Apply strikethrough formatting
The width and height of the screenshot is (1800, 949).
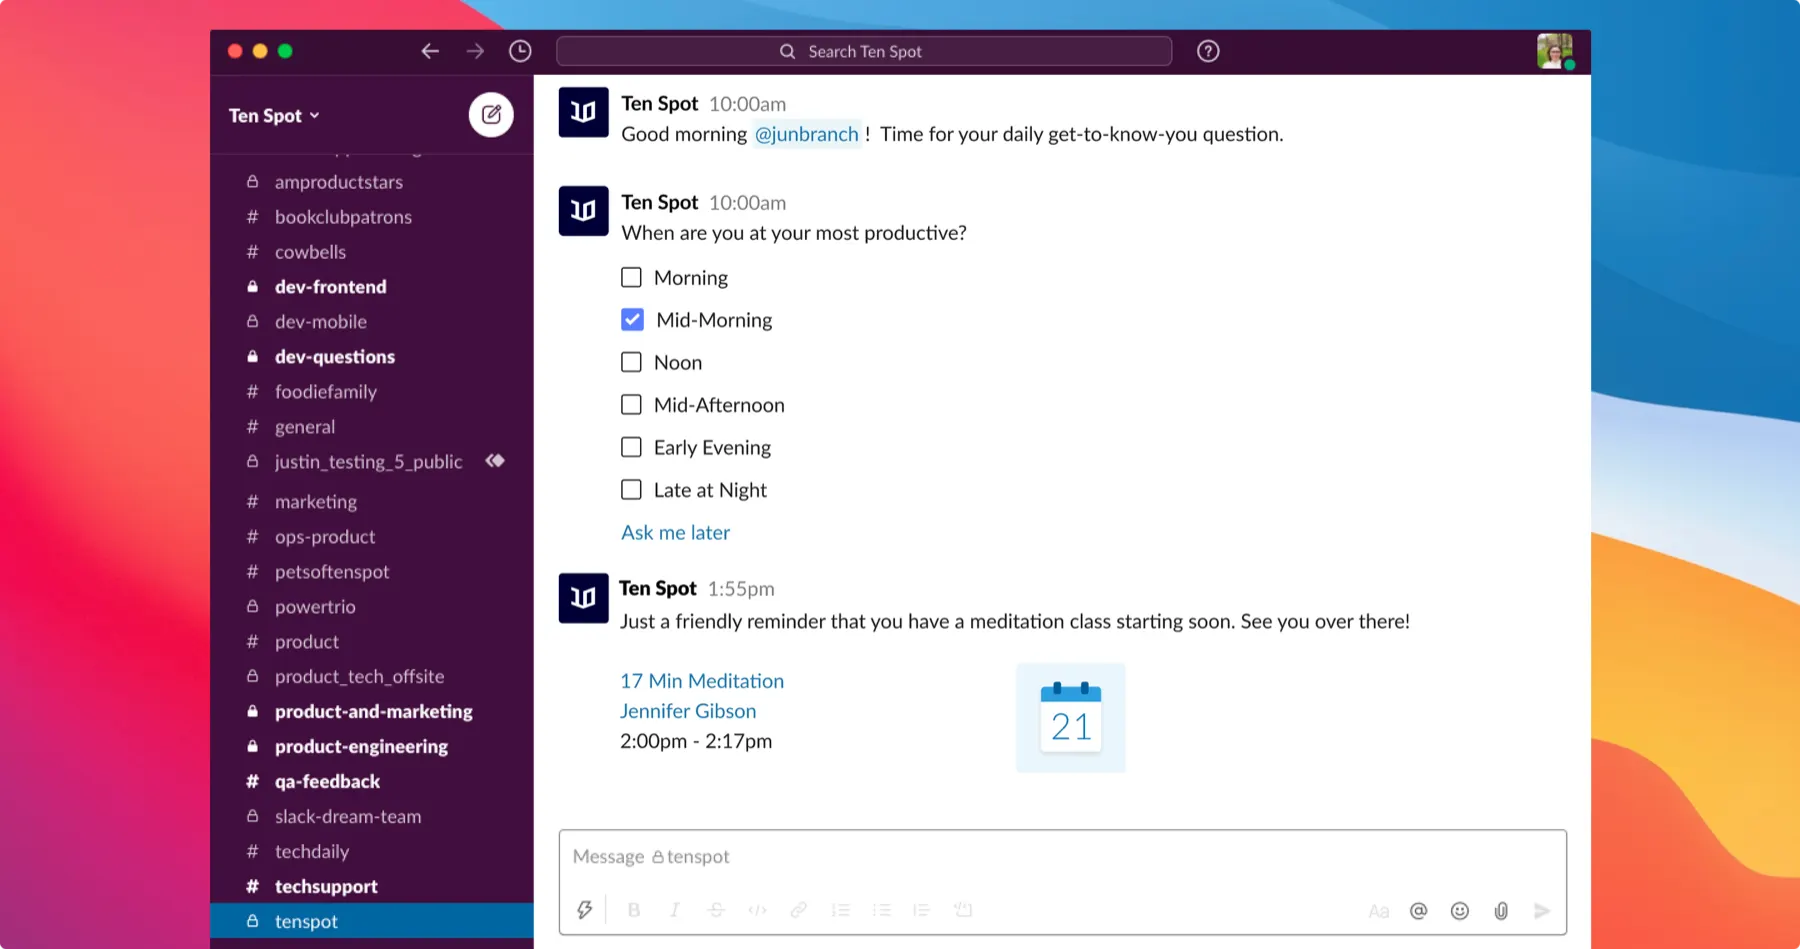tap(716, 910)
